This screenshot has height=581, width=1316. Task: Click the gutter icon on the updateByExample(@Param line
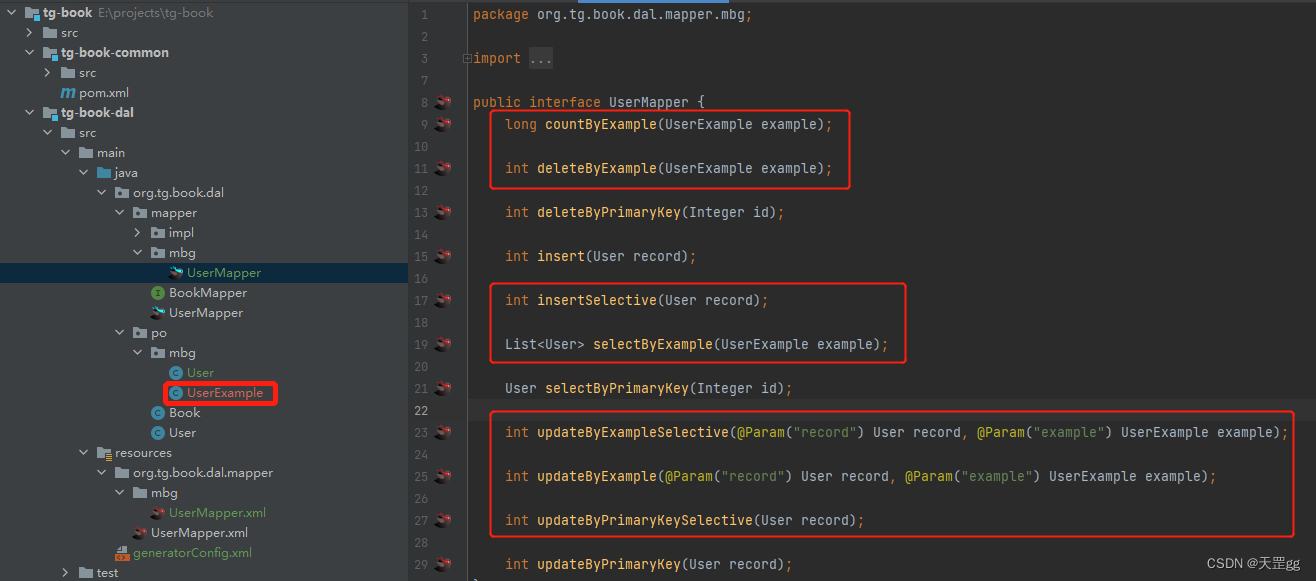pos(443,476)
